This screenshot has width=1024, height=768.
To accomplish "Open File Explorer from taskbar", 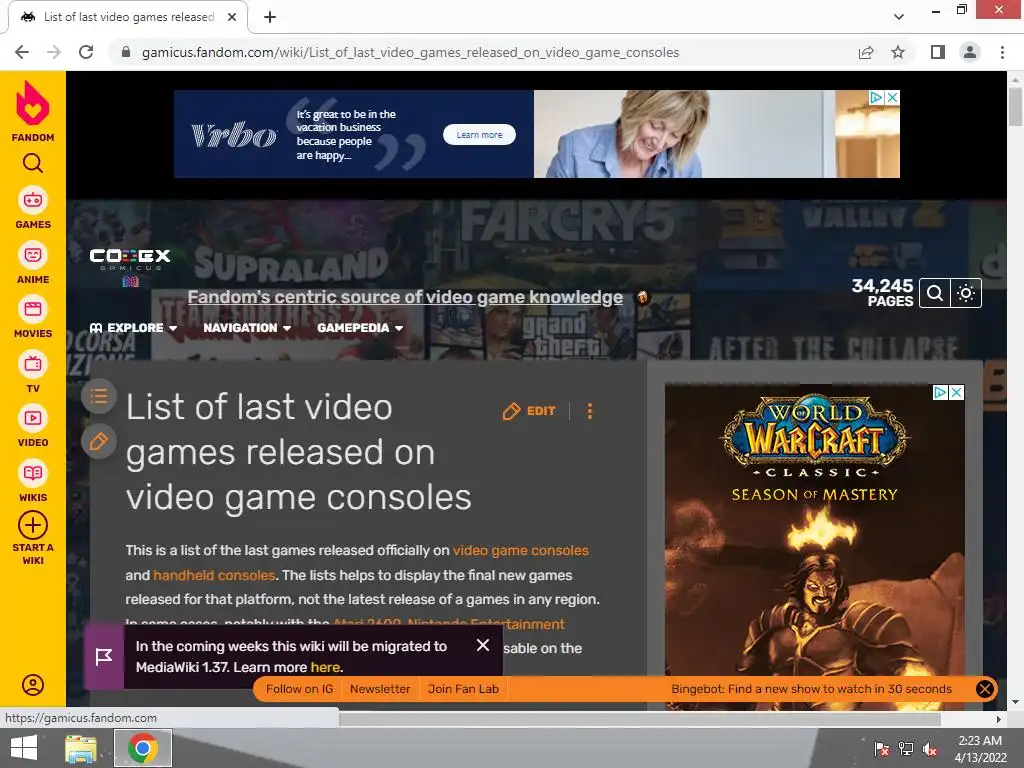I will click(x=81, y=748).
